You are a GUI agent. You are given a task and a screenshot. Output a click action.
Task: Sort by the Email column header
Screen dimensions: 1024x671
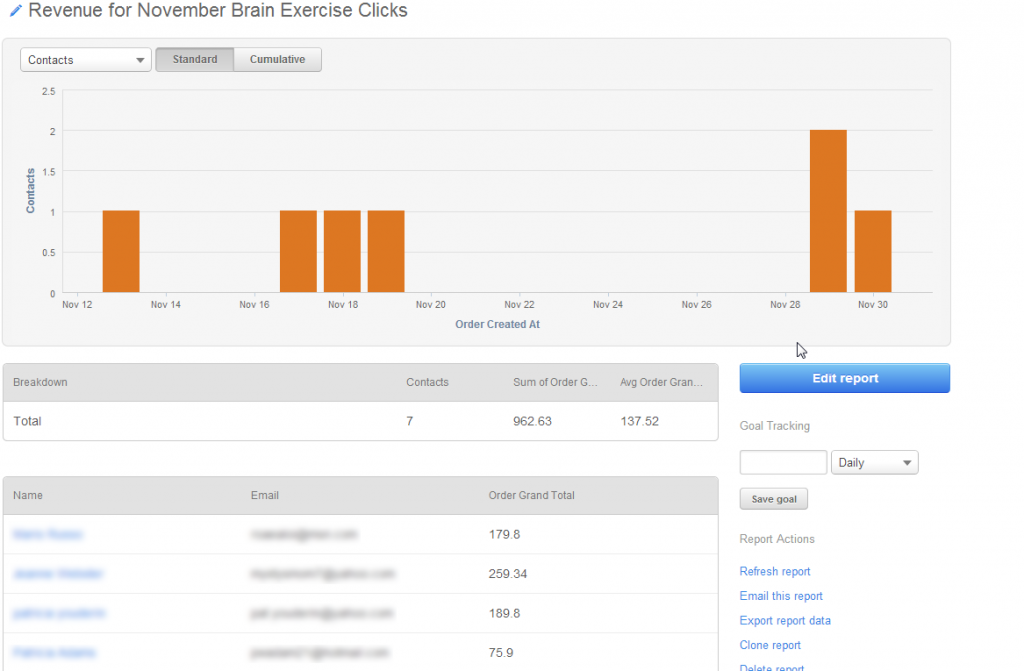click(265, 496)
